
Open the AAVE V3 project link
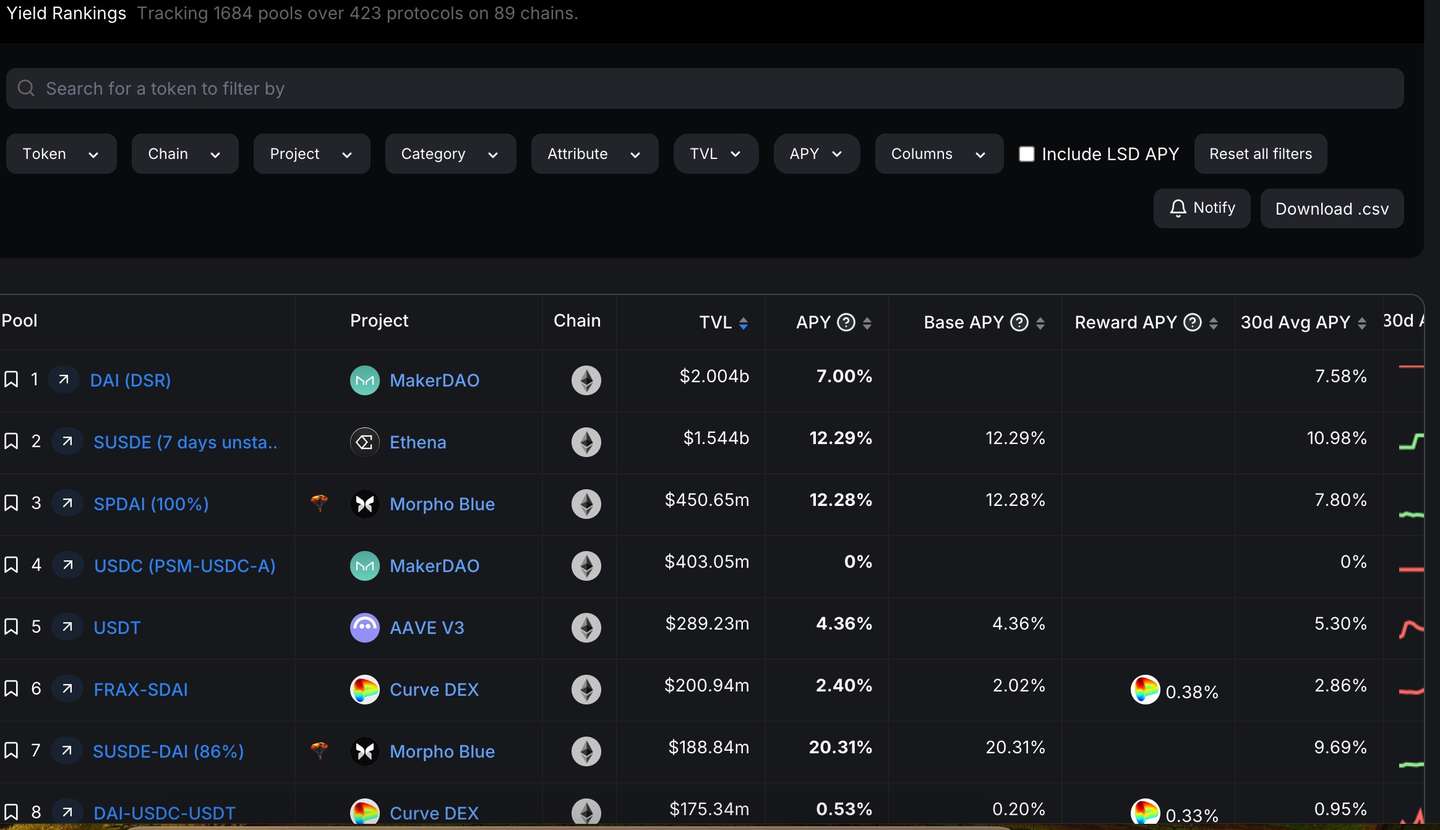tap(427, 628)
